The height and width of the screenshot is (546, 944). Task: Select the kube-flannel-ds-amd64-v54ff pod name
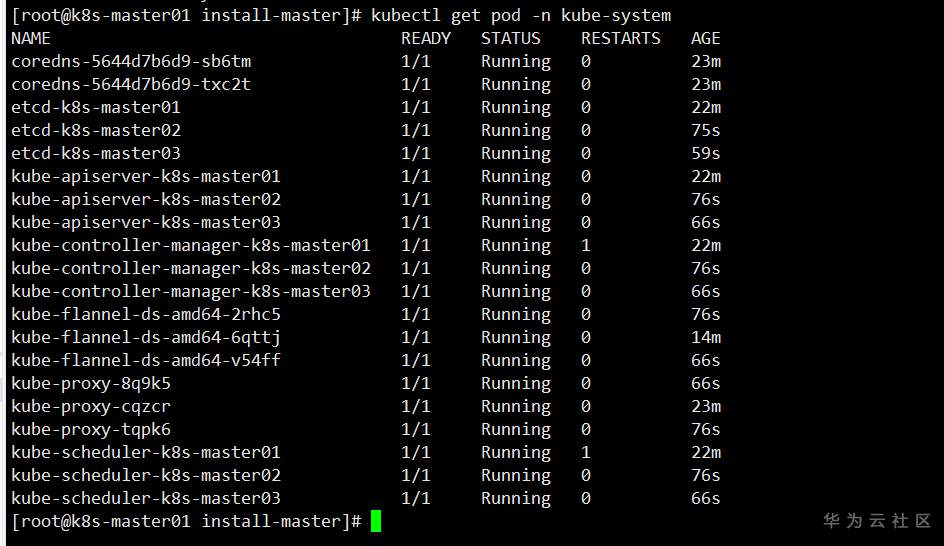(146, 360)
